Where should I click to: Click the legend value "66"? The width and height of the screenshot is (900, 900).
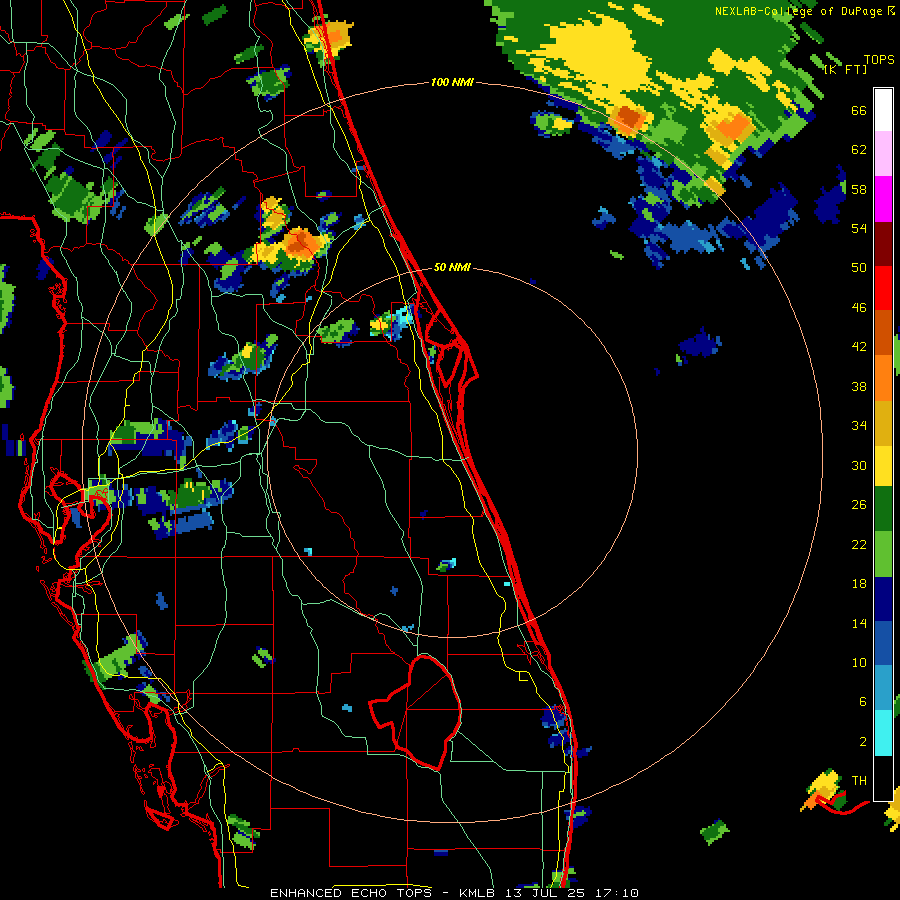tap(859, 111)
